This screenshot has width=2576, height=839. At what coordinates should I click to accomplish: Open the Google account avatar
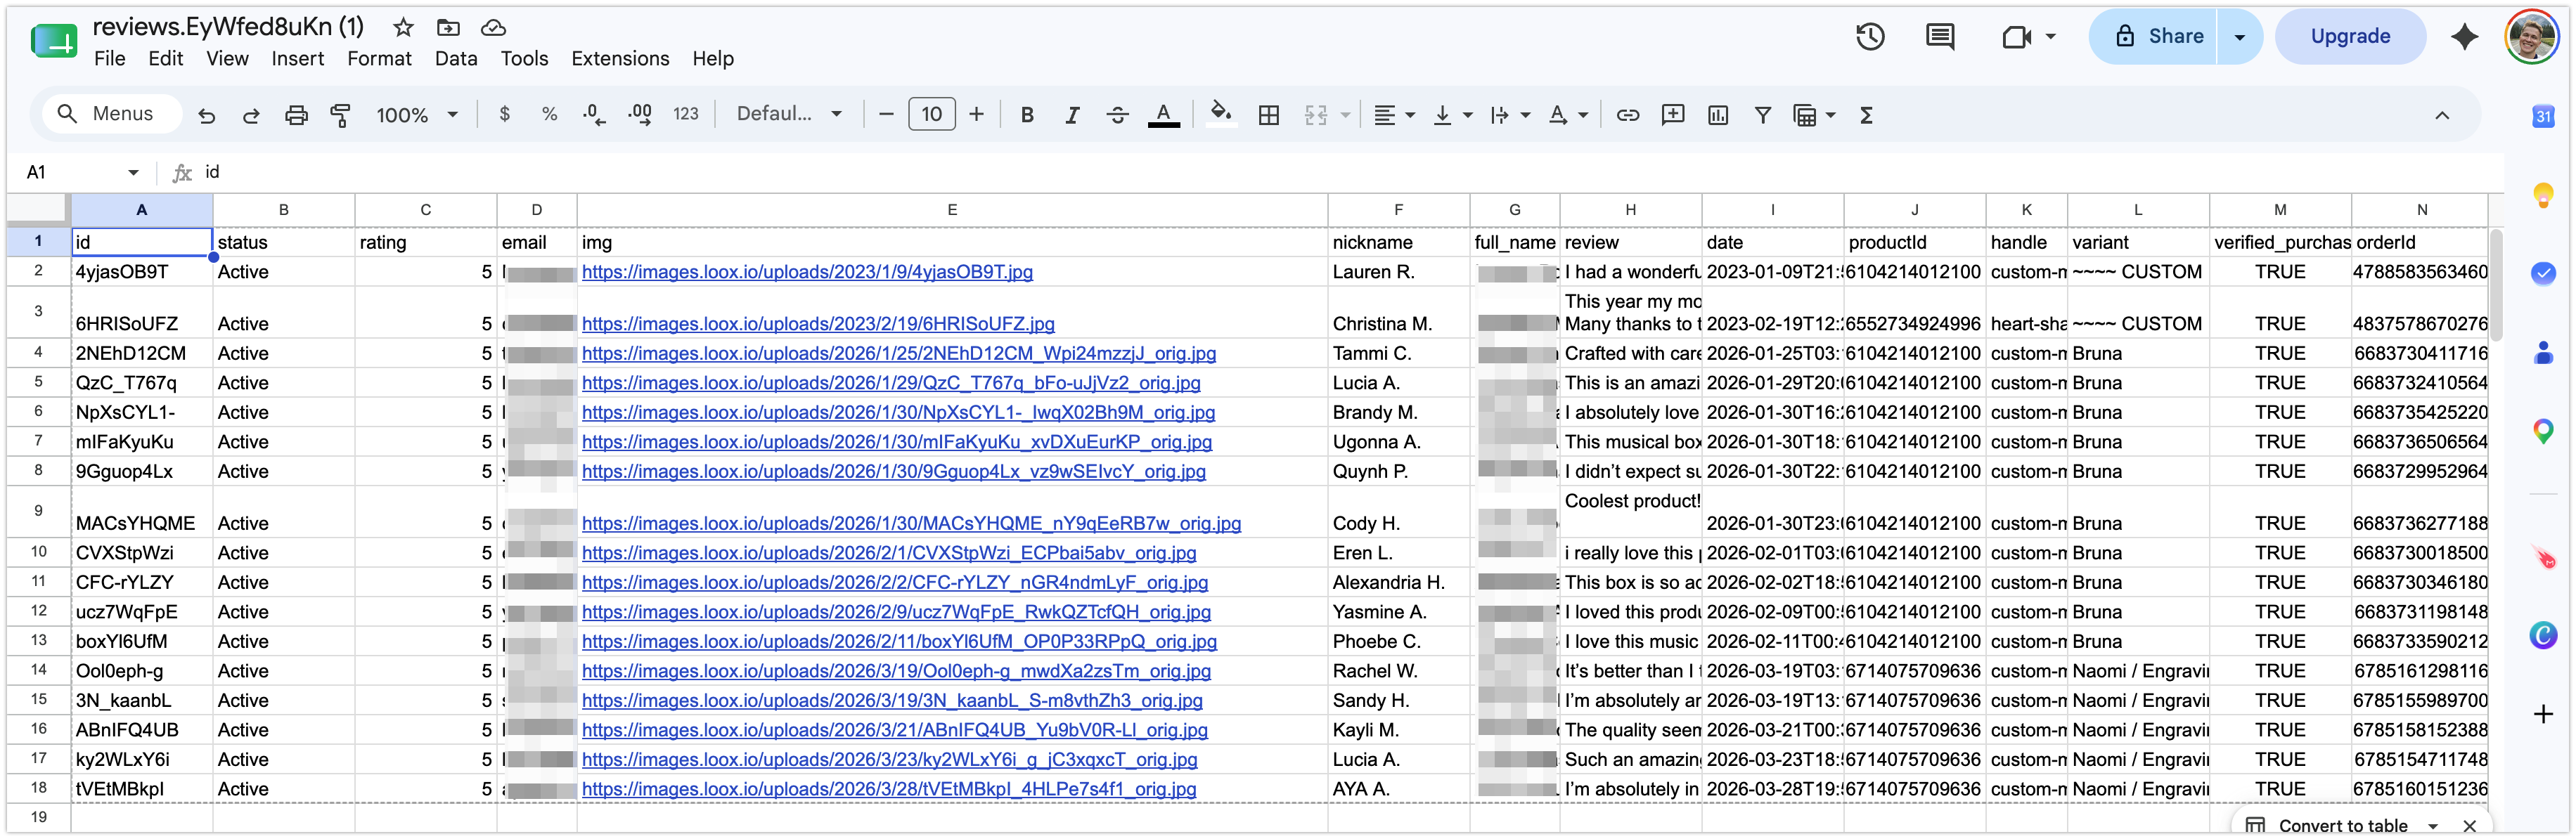coord(2531,37)
